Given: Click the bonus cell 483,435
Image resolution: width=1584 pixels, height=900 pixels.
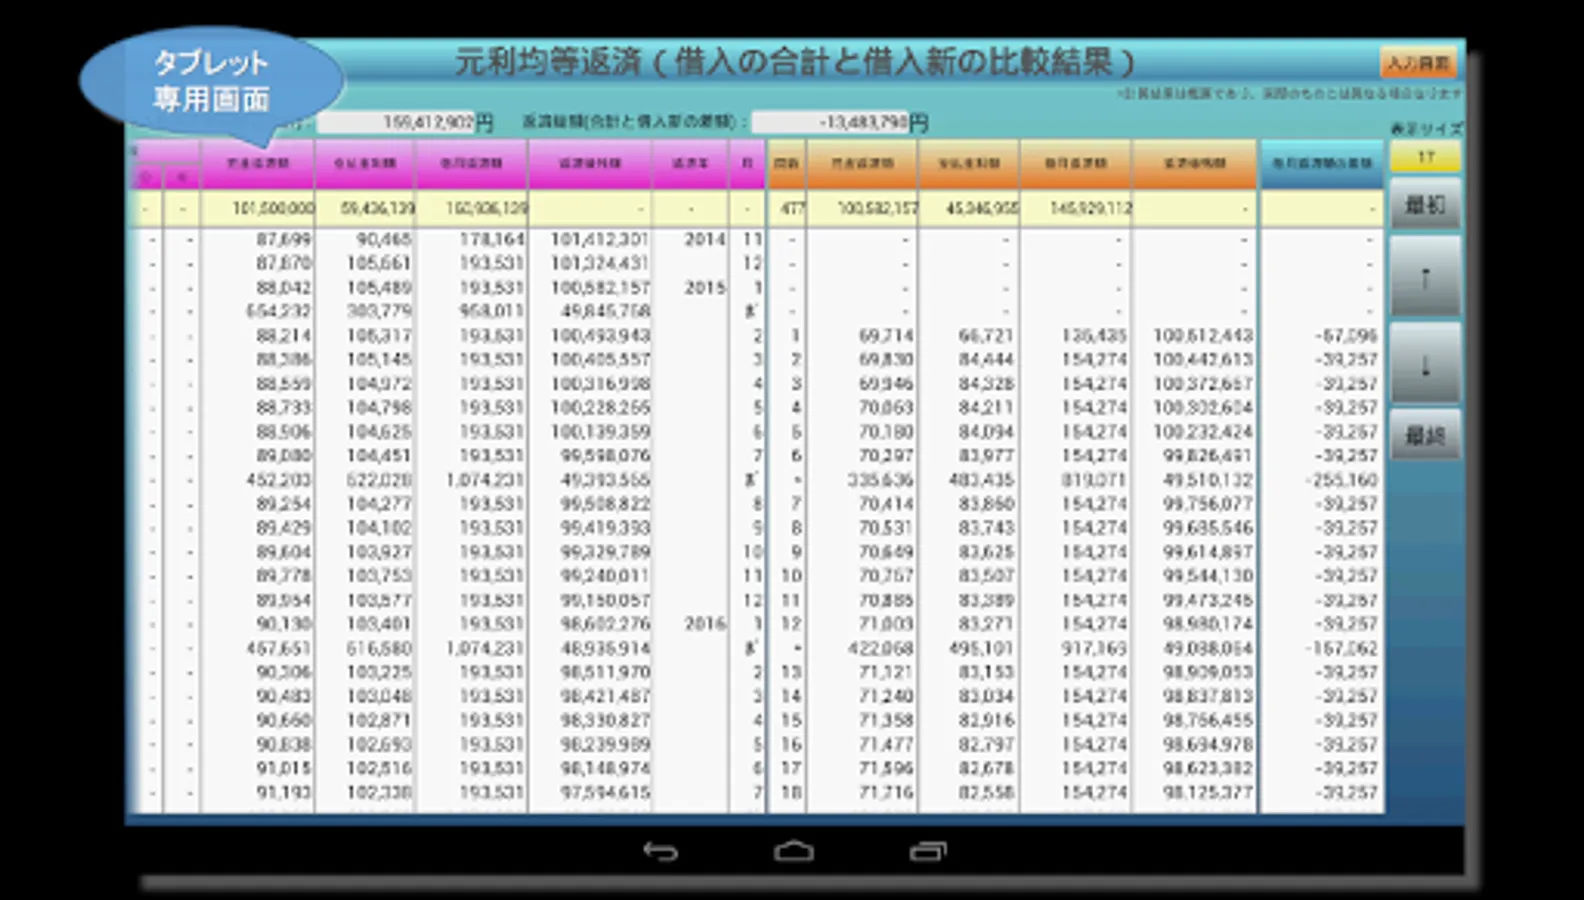Looking at the screenshot, I should click(981, 480).
